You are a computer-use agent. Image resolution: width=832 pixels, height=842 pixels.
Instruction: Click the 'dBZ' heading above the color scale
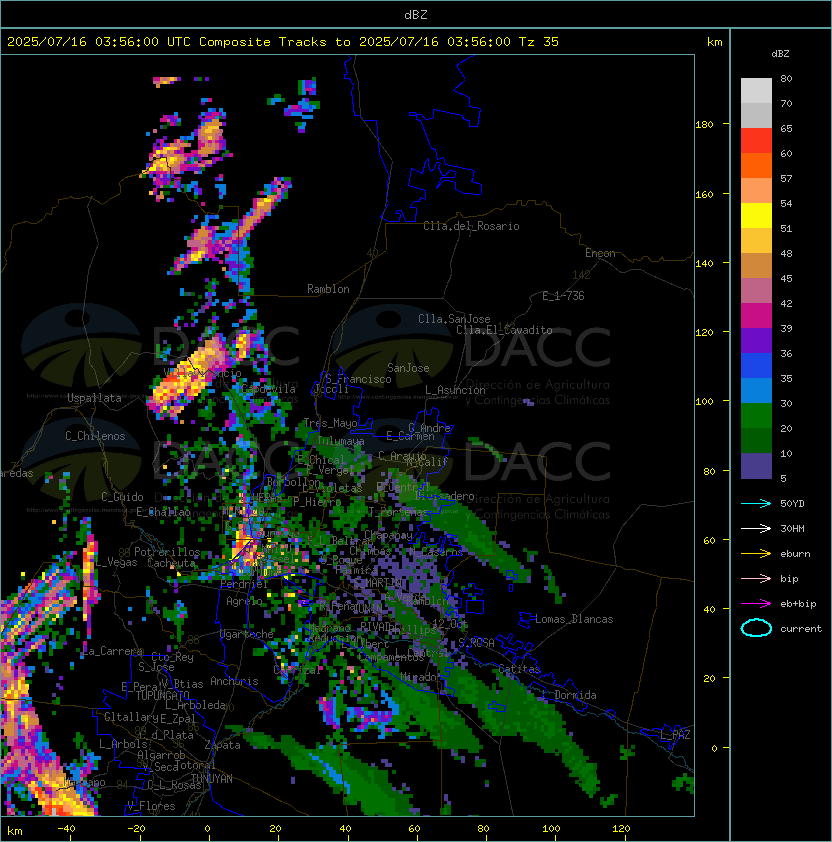(780, 54)
